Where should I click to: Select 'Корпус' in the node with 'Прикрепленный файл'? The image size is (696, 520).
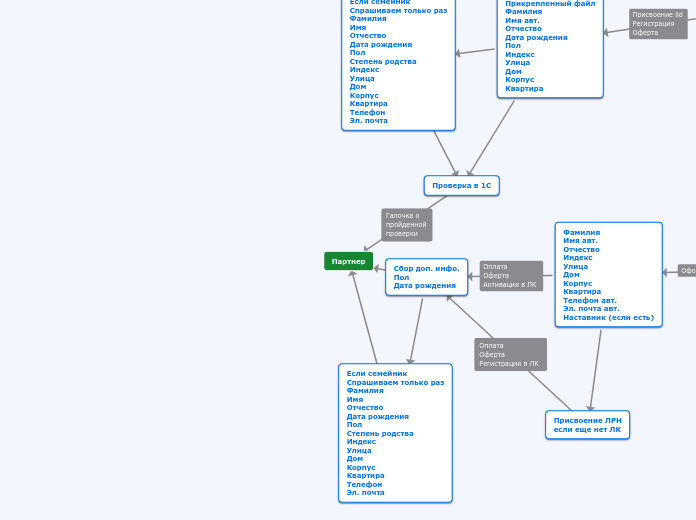520,79
